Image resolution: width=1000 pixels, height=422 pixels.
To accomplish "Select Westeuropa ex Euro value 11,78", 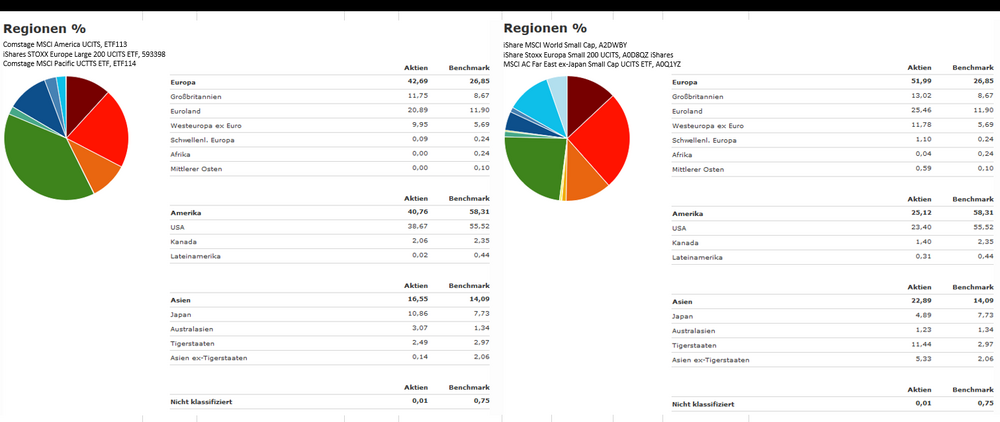I will click(922, 126).
